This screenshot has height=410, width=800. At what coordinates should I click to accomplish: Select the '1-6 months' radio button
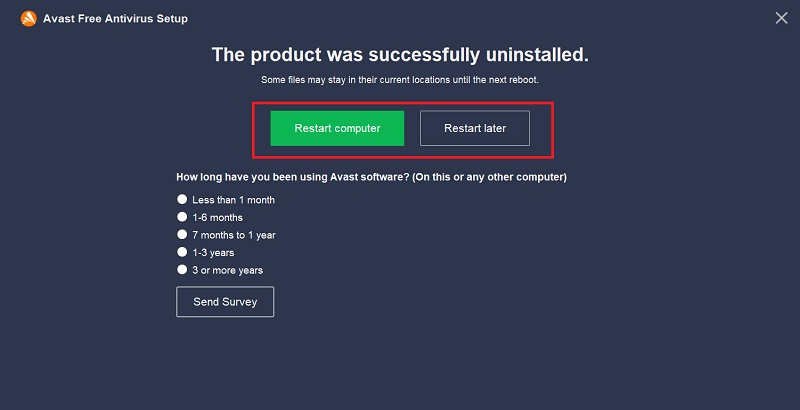click(x=182, y=217)
